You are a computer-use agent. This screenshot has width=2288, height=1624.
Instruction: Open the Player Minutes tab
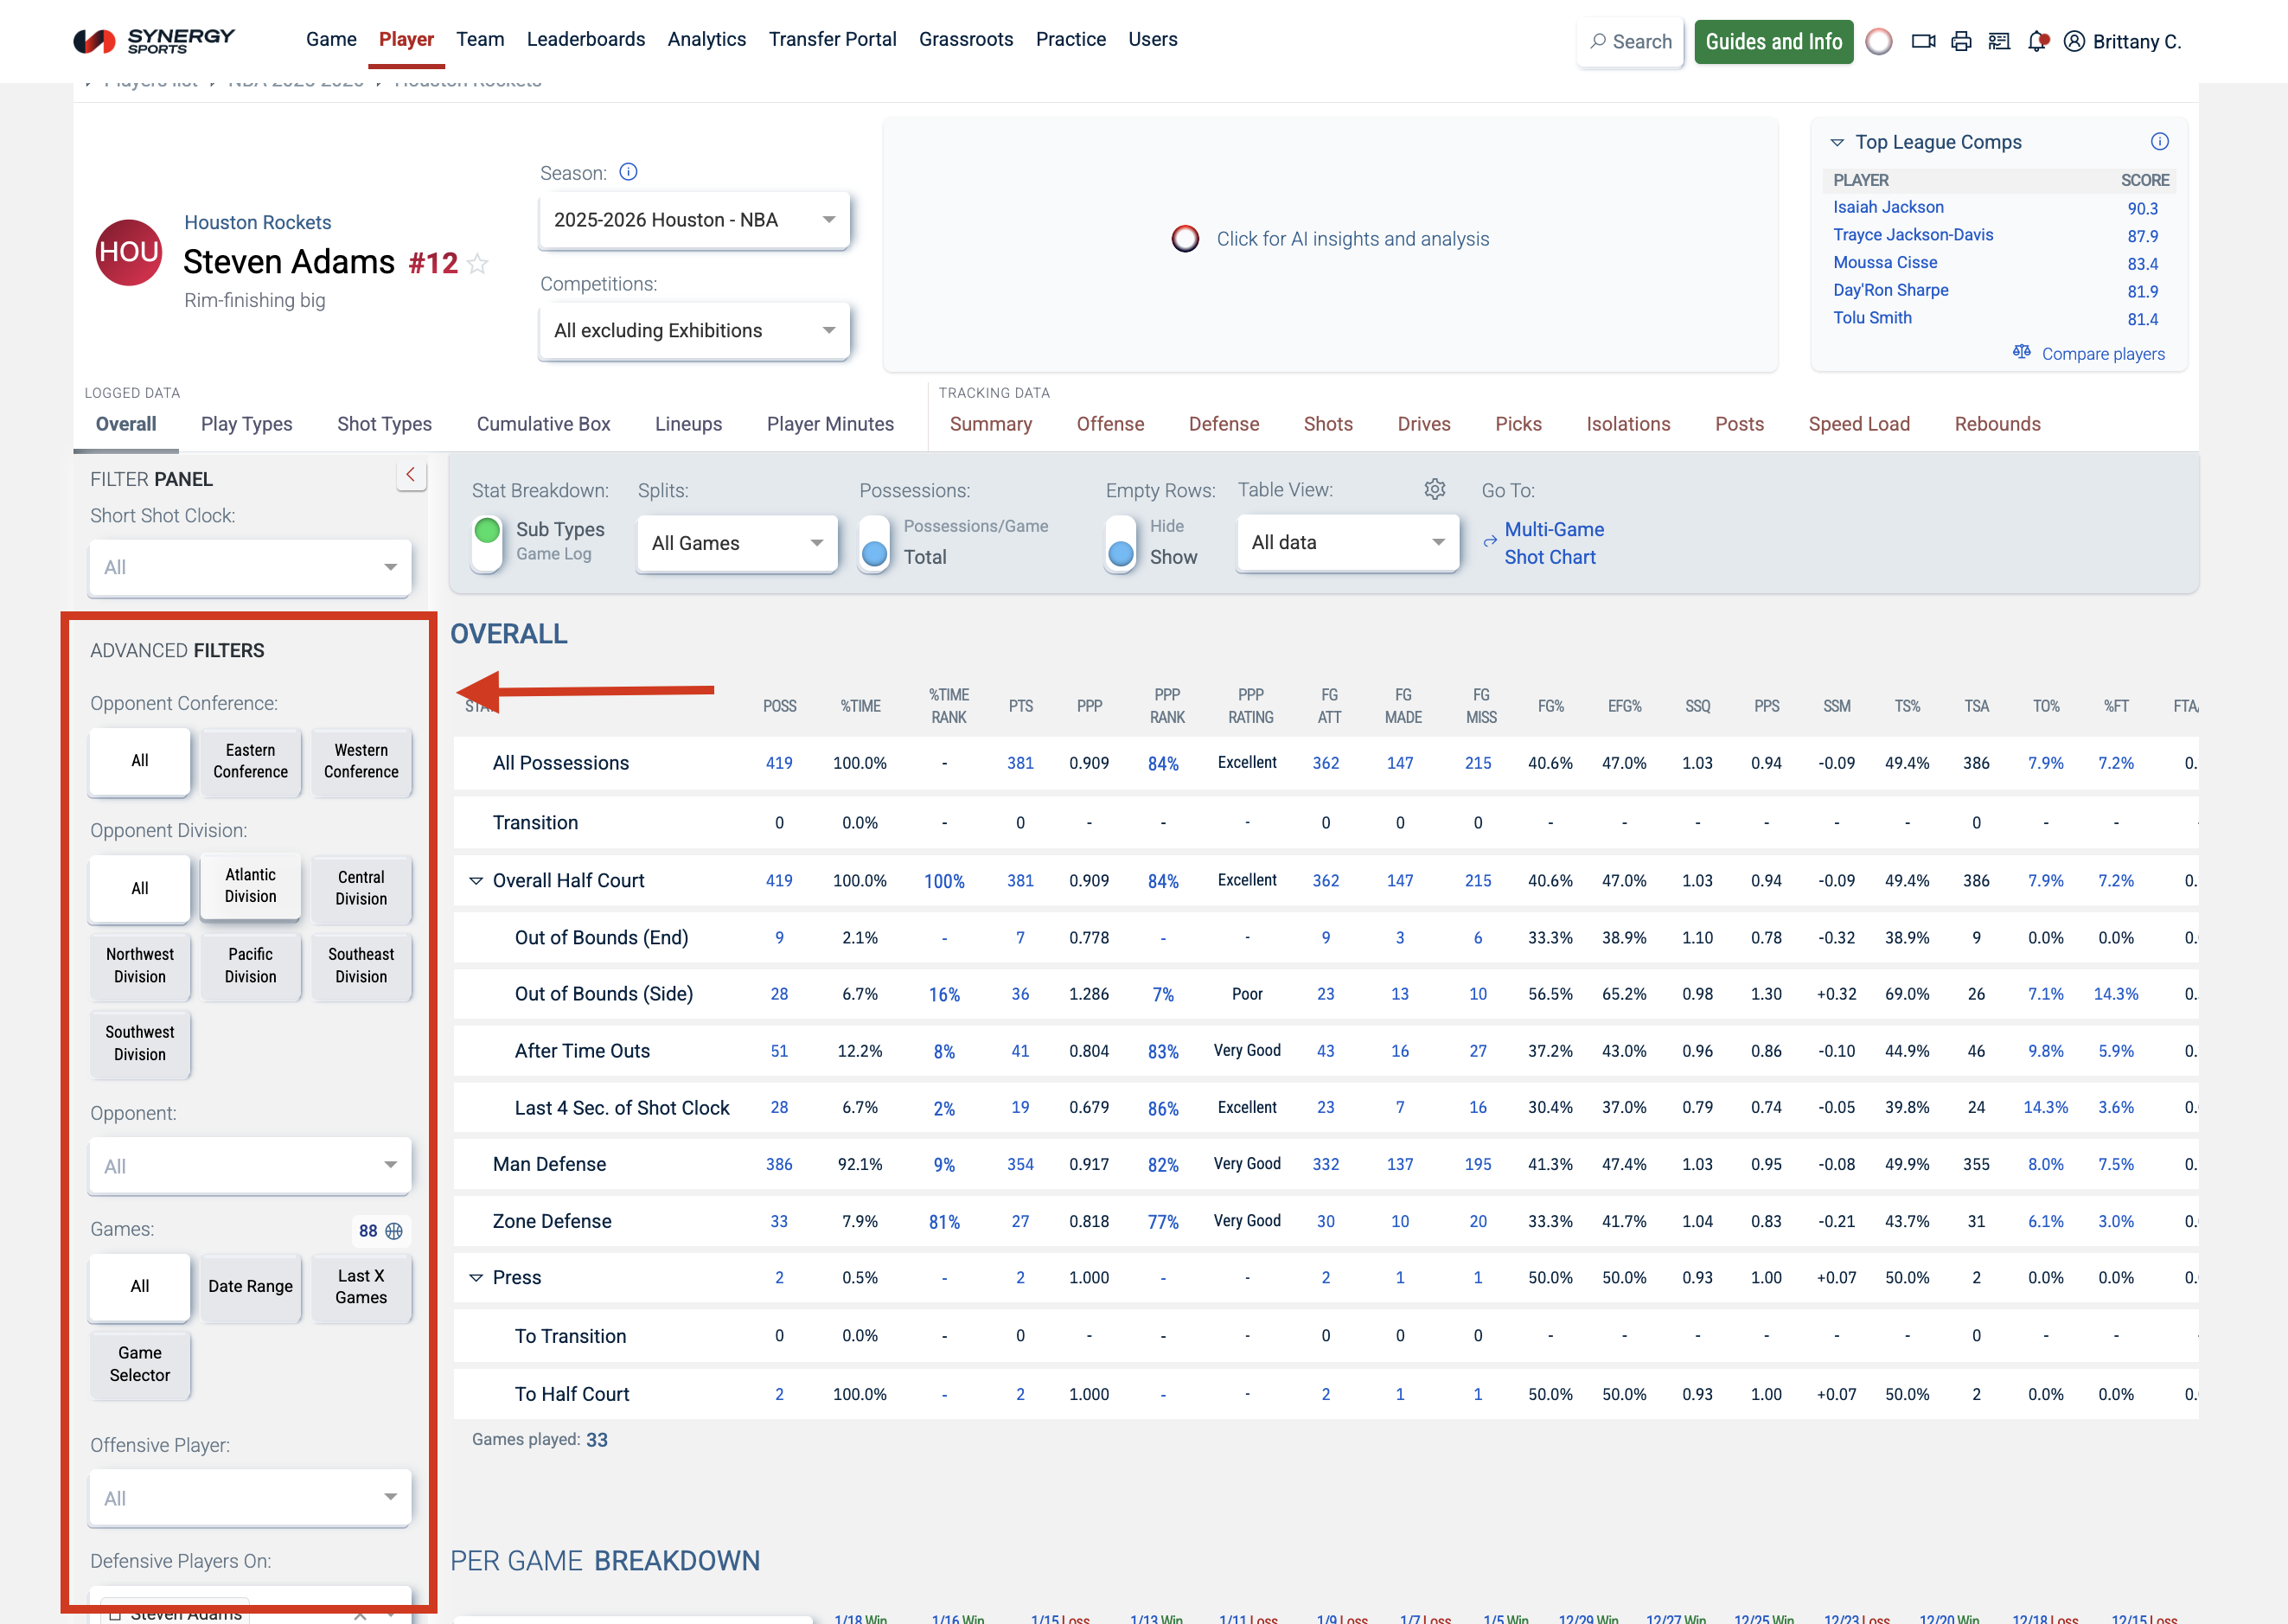830,424
